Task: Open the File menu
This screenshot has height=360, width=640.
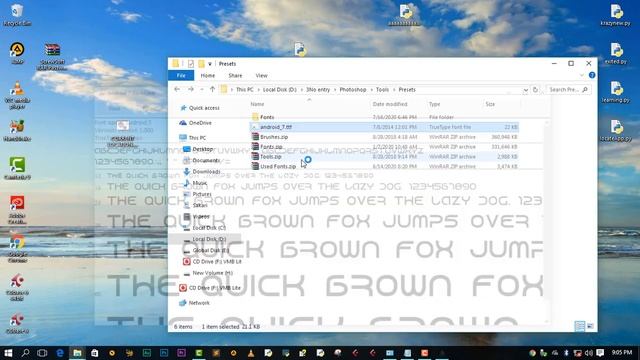Action: pyautogui.click(x=181, y=76)
